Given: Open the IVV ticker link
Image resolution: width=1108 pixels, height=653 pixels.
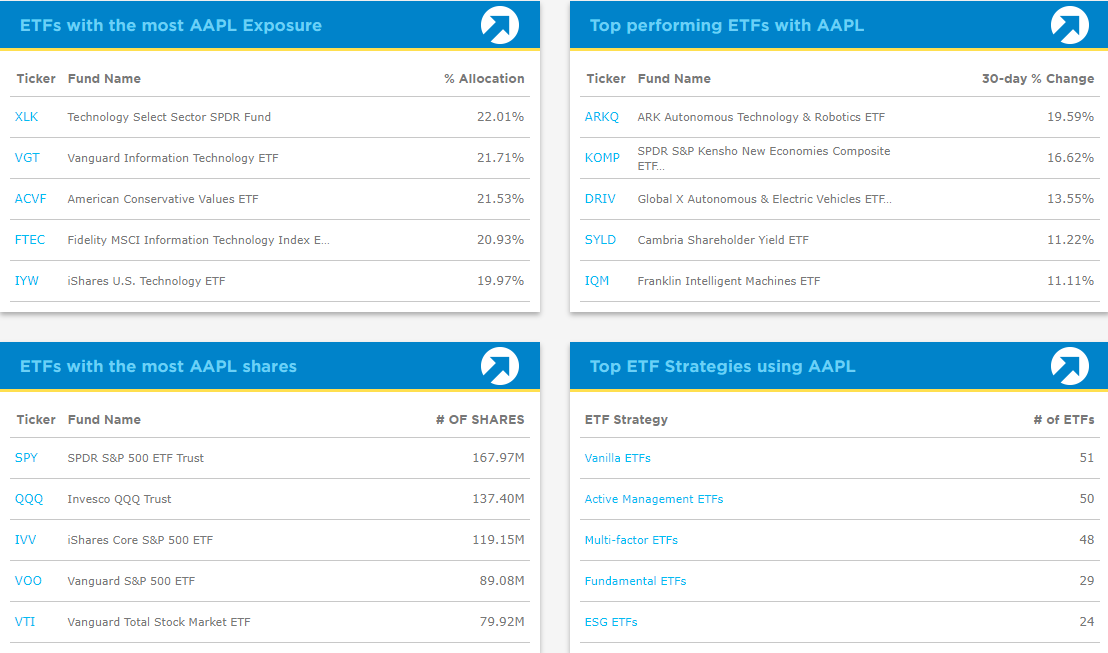Looking at the screenshot, I should click(x=25, y=540).
